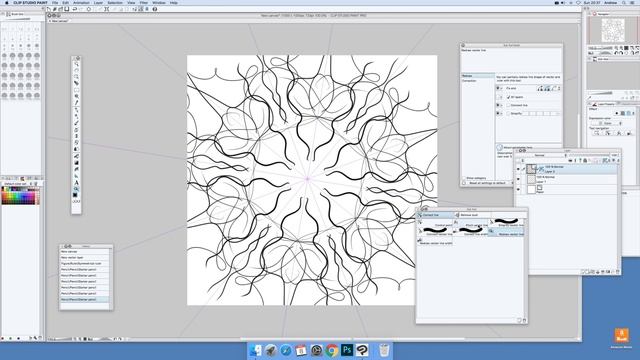Screen dimensions: 640x360
Task: Switch to the Correct line sub tool tab
Action: tap(435, 215)
